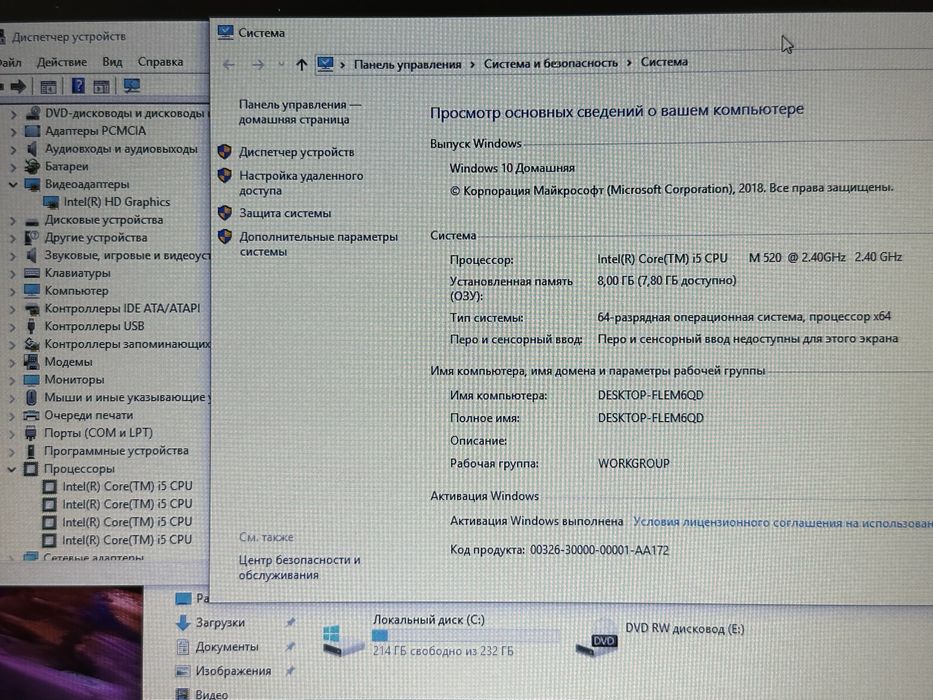
Task: Select the first Intel(R) Core(TM) i5 CPU entry
Action: tap(127, 486)
